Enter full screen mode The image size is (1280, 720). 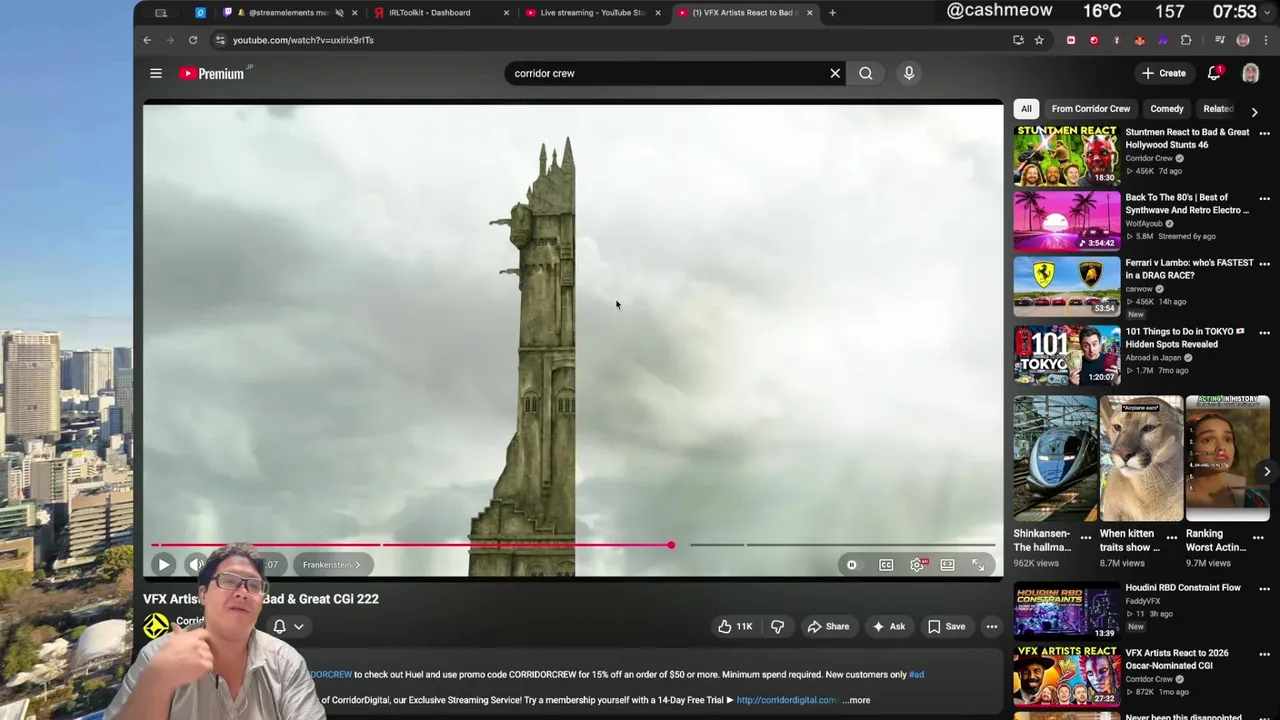tap(978, 565)
